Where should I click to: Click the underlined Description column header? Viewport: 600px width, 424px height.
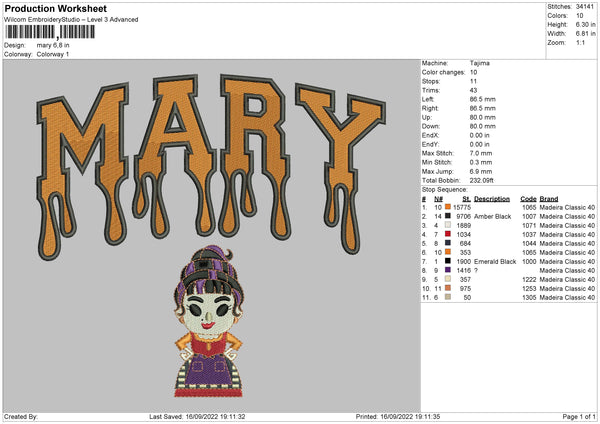495,198
